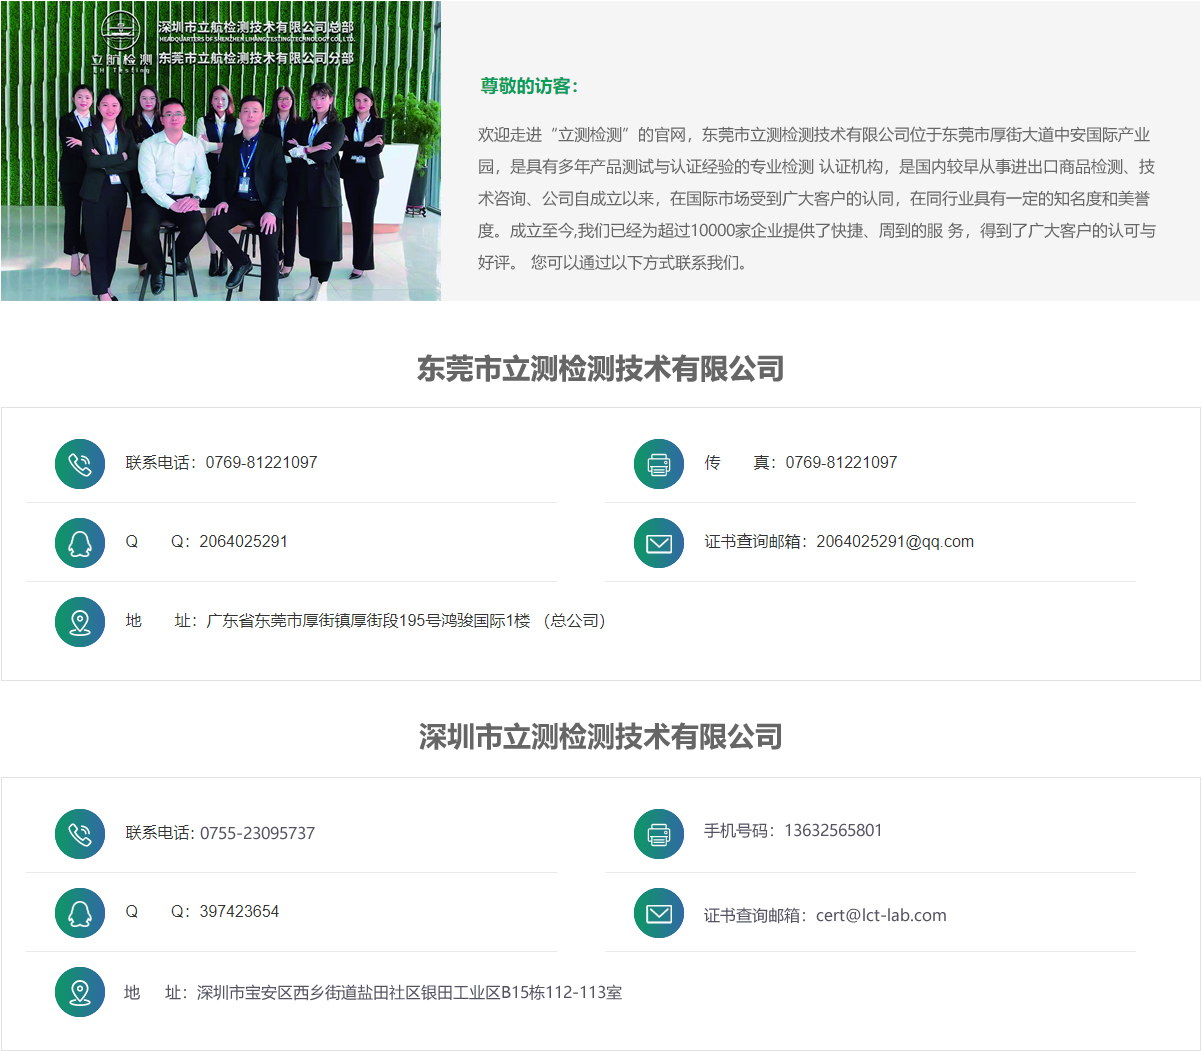1202x1051 pixels.
Task: Open the team group photo
Action: coord(221,151)
